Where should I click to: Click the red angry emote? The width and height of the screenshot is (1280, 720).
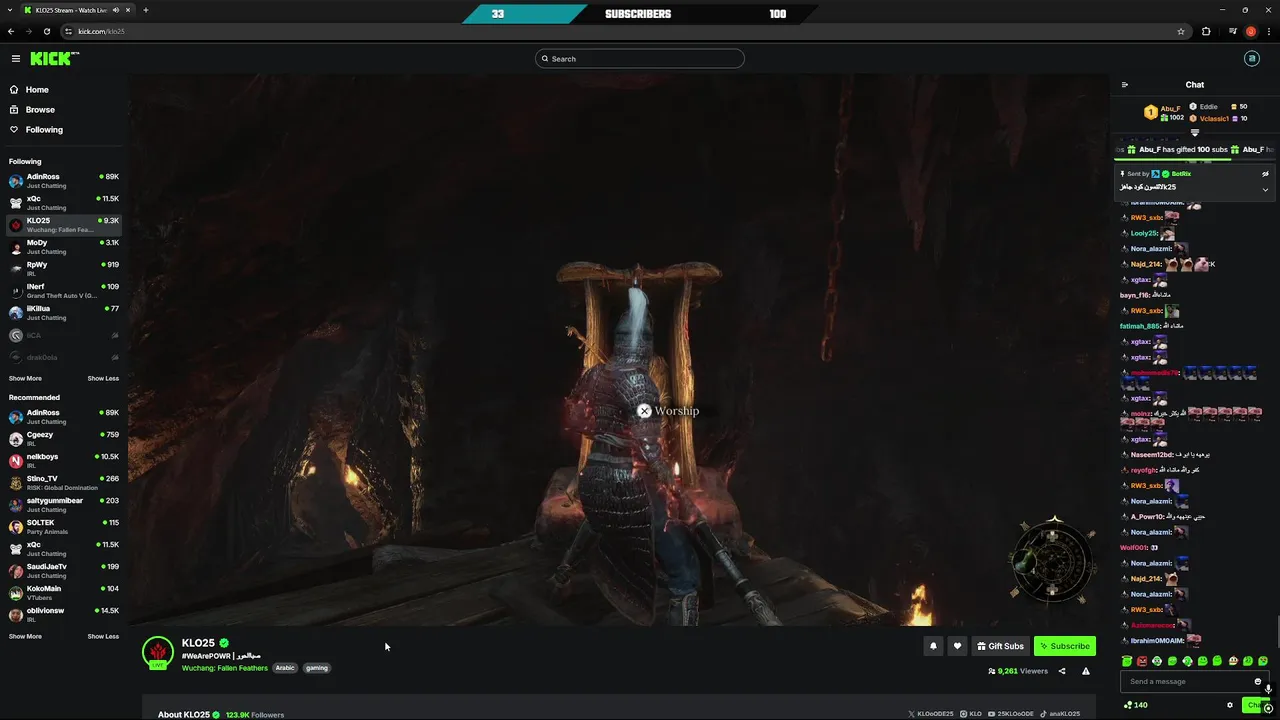(1142, 661)
